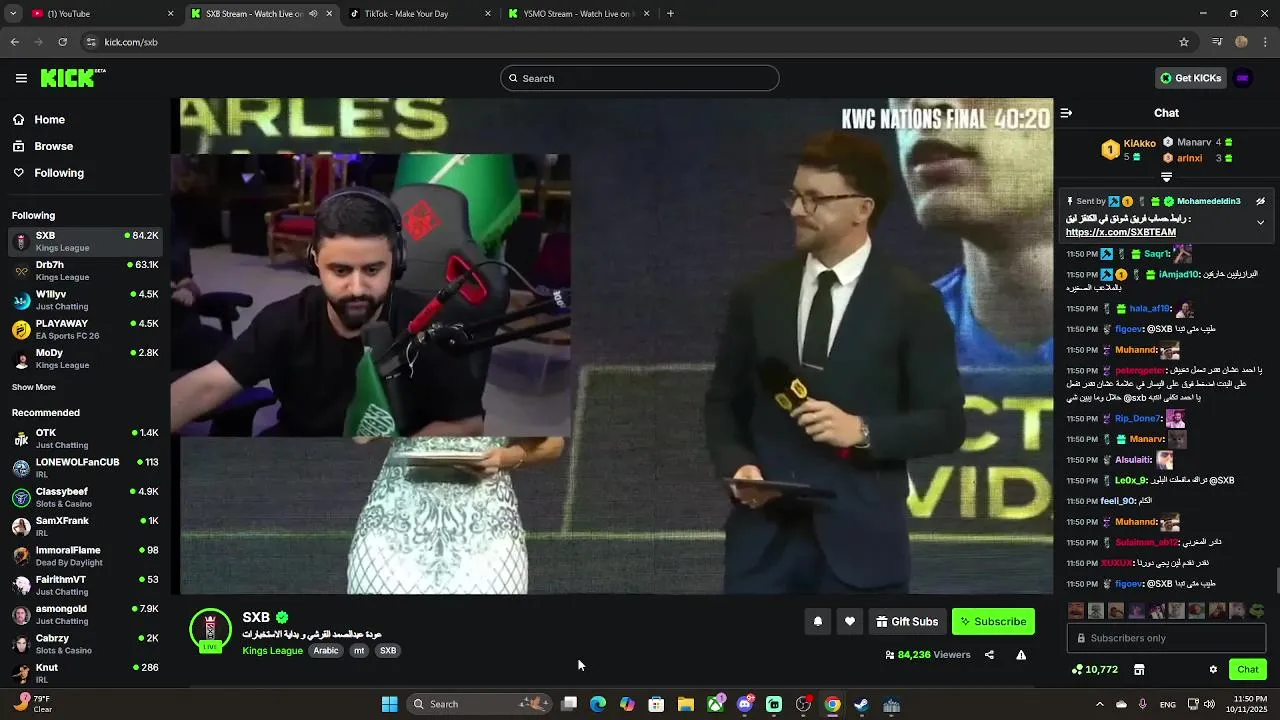Click the SXB stream tag
The height and width of the screenshot is (720, 1280).
tap(388, 651)
